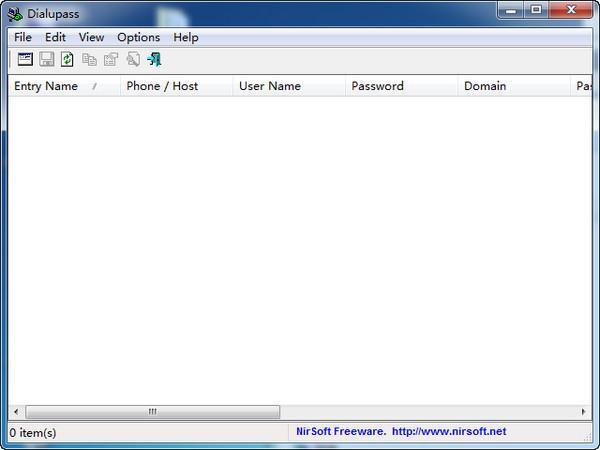600x450 pixels.
Task: Refresh the list with green arrows icon
Action: click(67, 59)
